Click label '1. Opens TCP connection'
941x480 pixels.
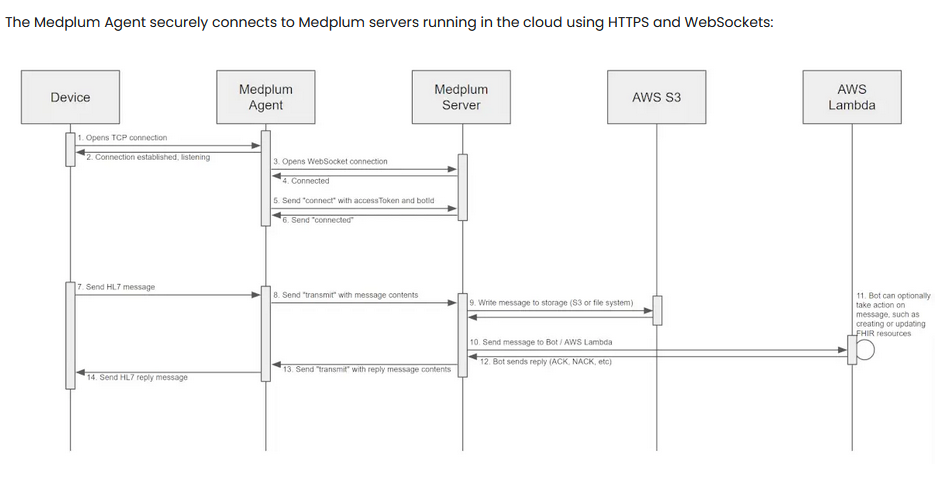point(122,137)
